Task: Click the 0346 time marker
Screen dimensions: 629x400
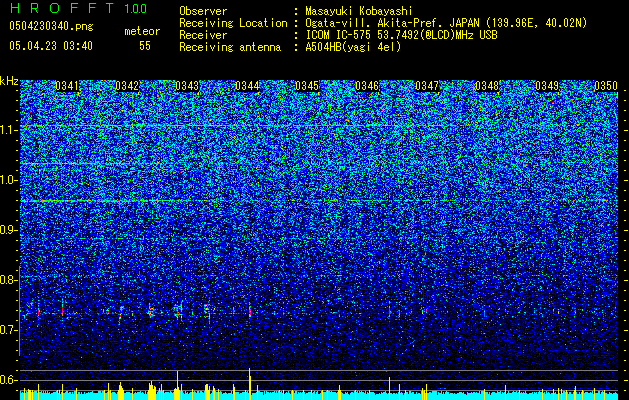Action: (367, 86)
